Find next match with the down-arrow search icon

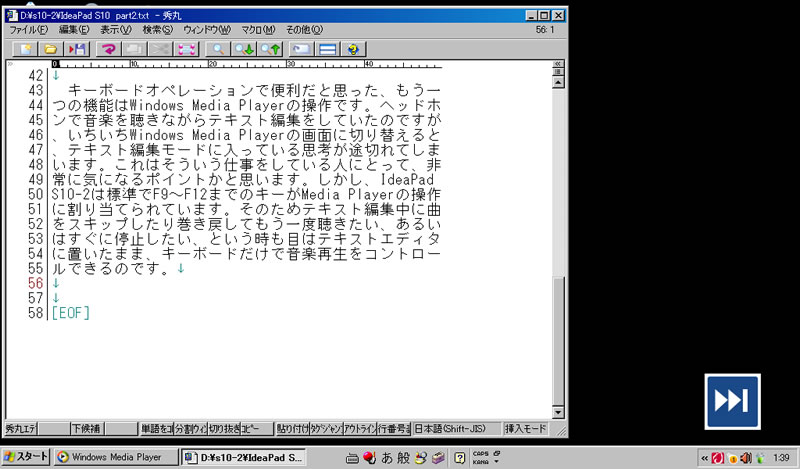243,48
